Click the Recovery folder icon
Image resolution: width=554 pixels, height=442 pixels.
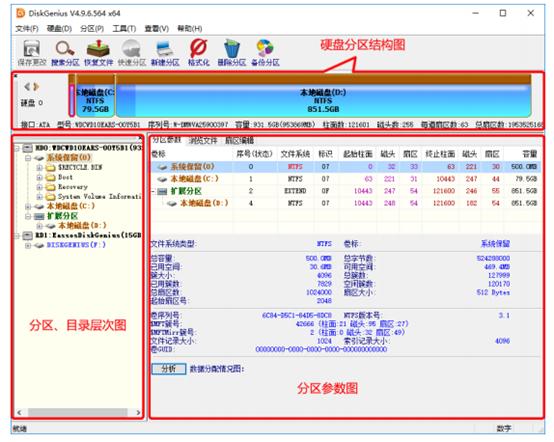pos(51,187)
